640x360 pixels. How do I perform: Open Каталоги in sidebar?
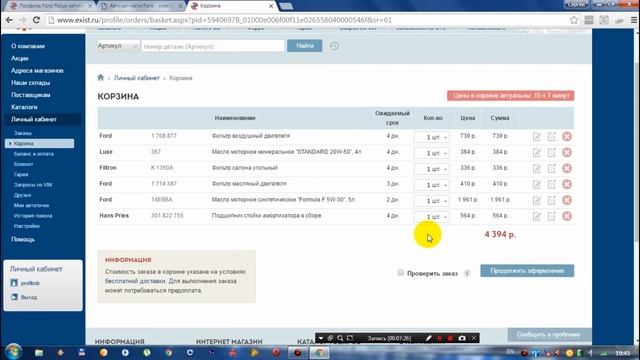(x=24, y=107)
